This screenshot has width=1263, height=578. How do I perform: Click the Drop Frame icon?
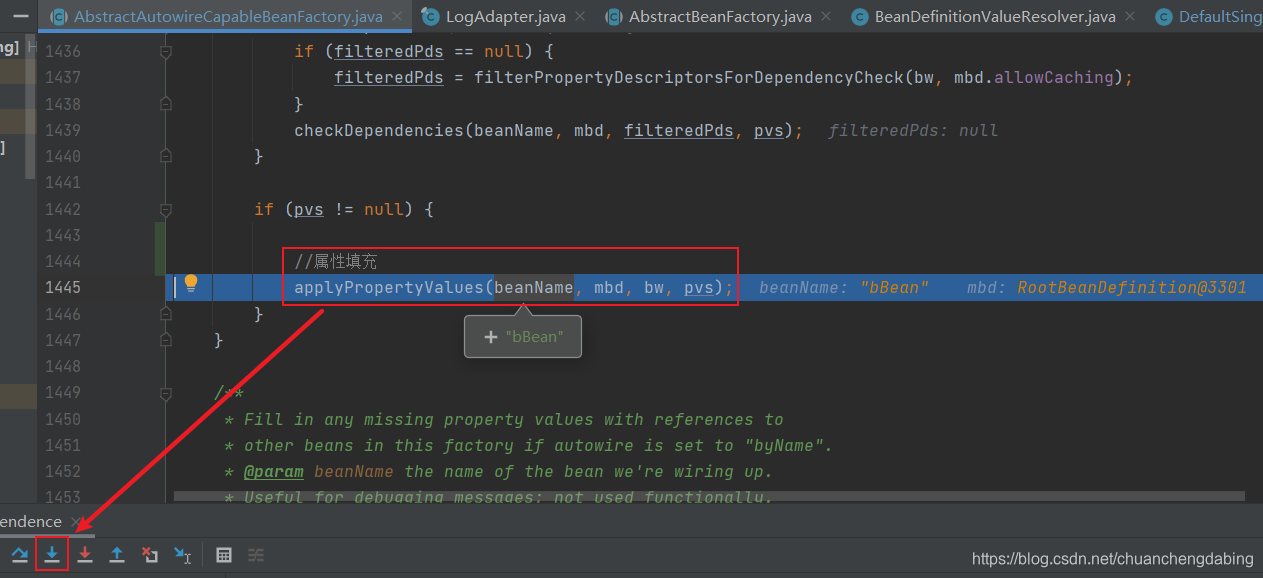point(149,555)
